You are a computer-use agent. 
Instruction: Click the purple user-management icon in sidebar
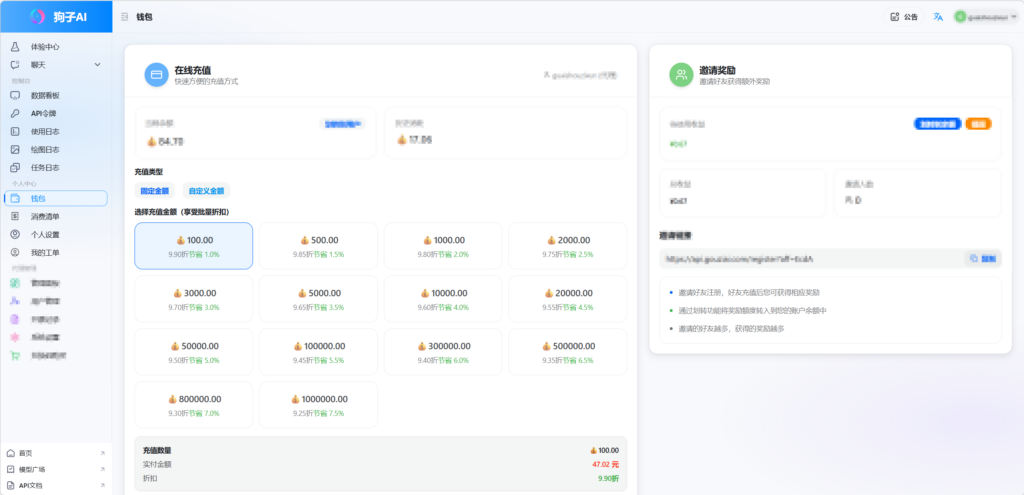click(x=15, y=302)
